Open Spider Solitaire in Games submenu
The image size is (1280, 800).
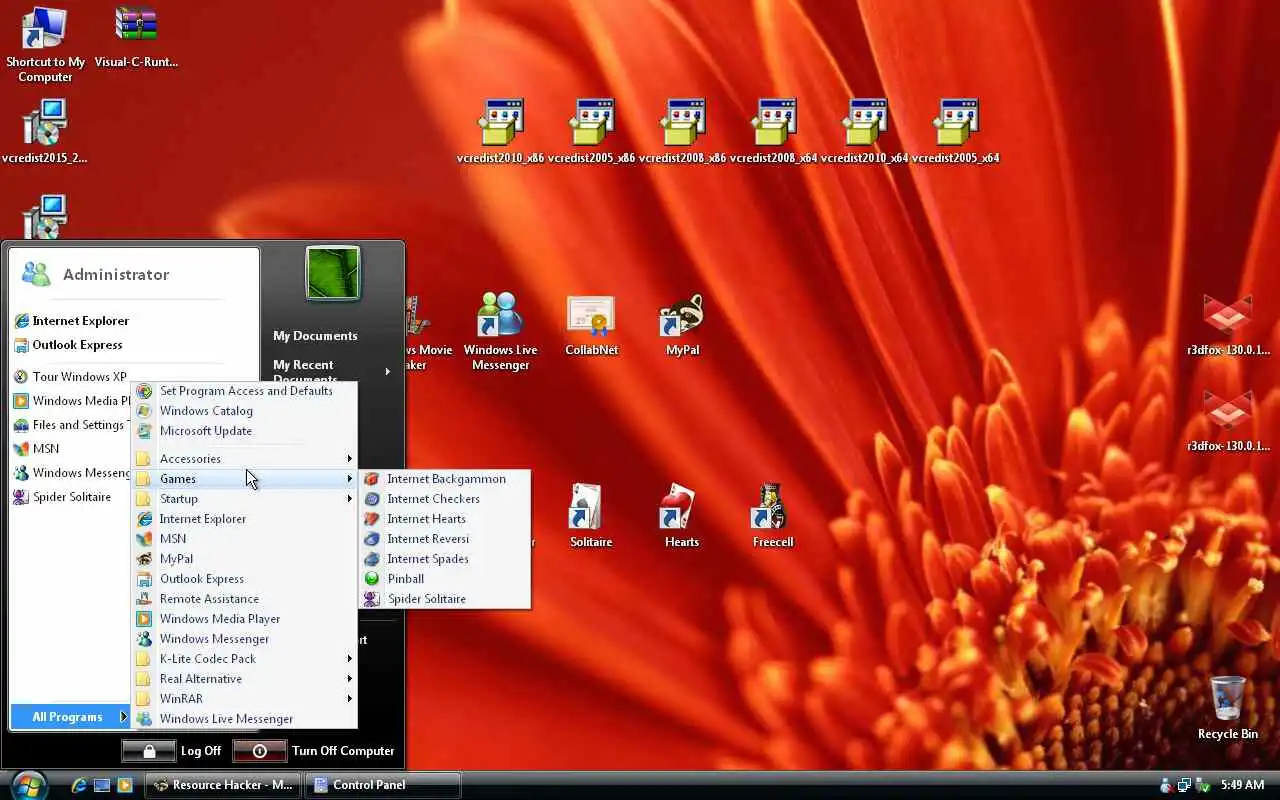pyautogui.click(x=445, y=599)
